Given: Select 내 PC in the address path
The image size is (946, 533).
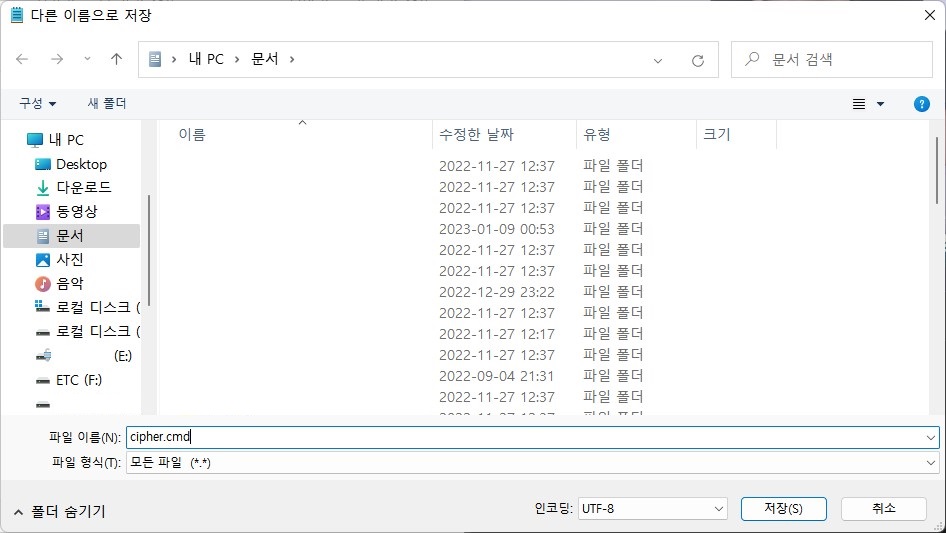Looking at the screenshot, I should click(206, 59).
